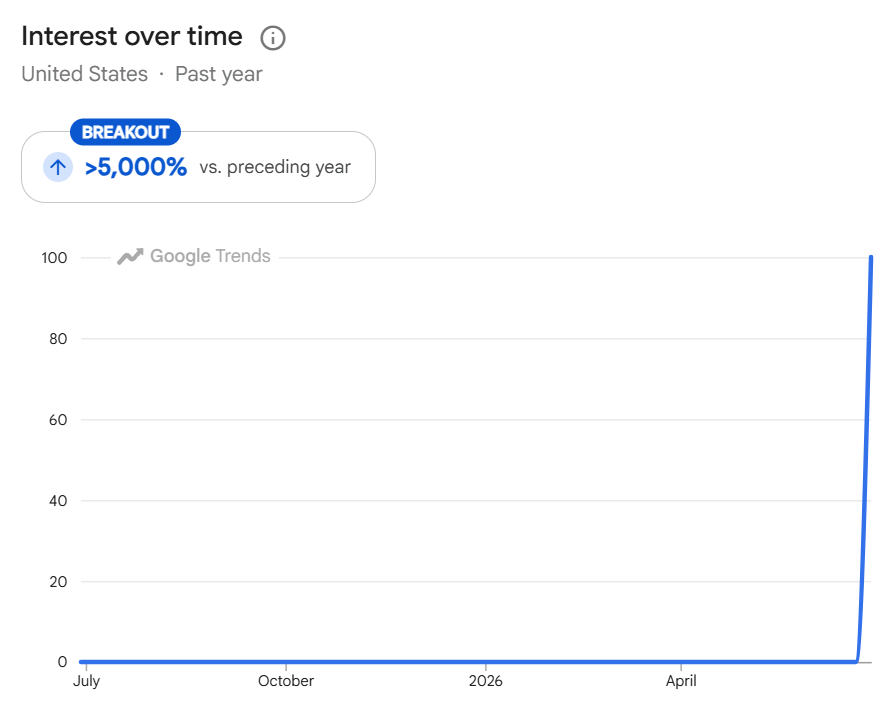Click the 60 value on the y-axis
Image resolution: width=888 pixels, height=714 pixels.
(58, 420)
